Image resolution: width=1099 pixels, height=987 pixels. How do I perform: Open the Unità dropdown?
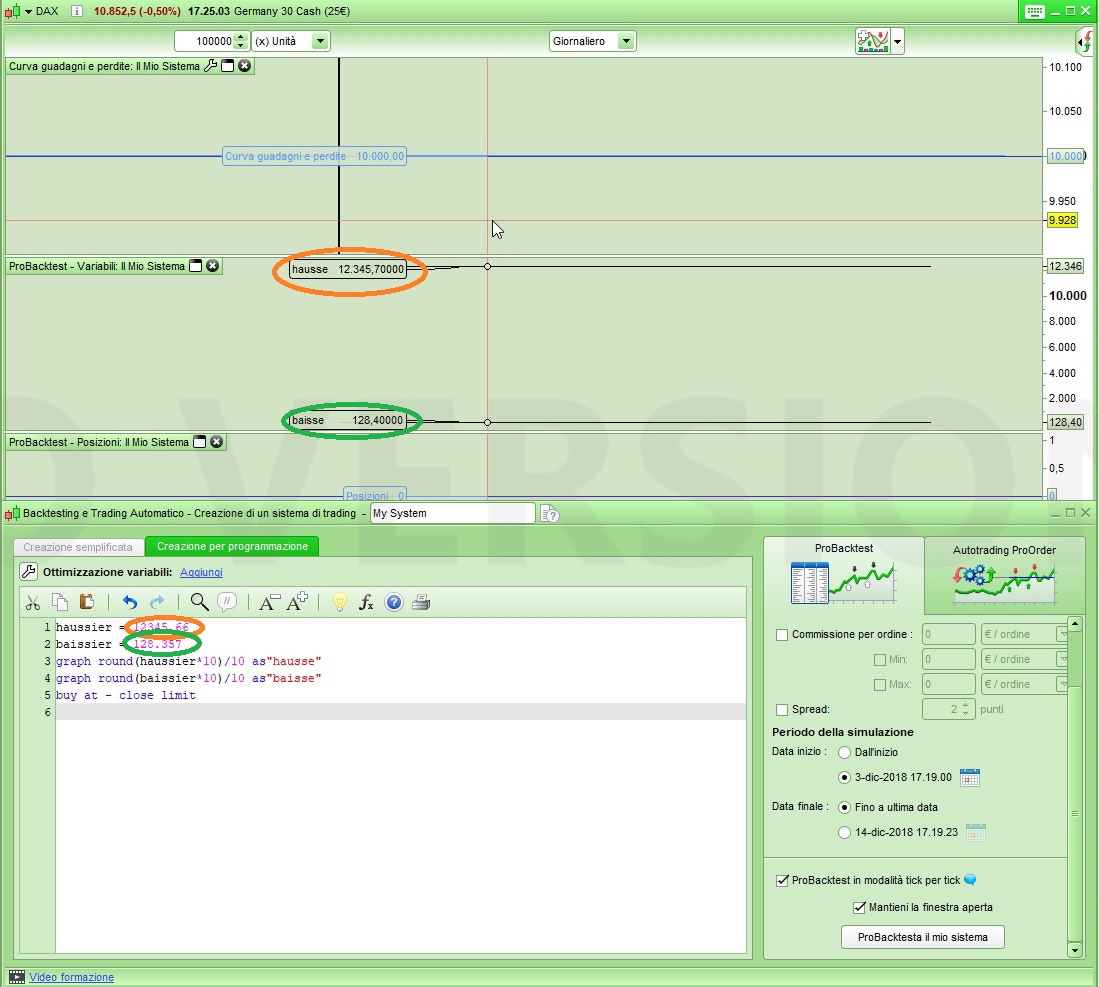pyautogui.click(x=320, y=41)
